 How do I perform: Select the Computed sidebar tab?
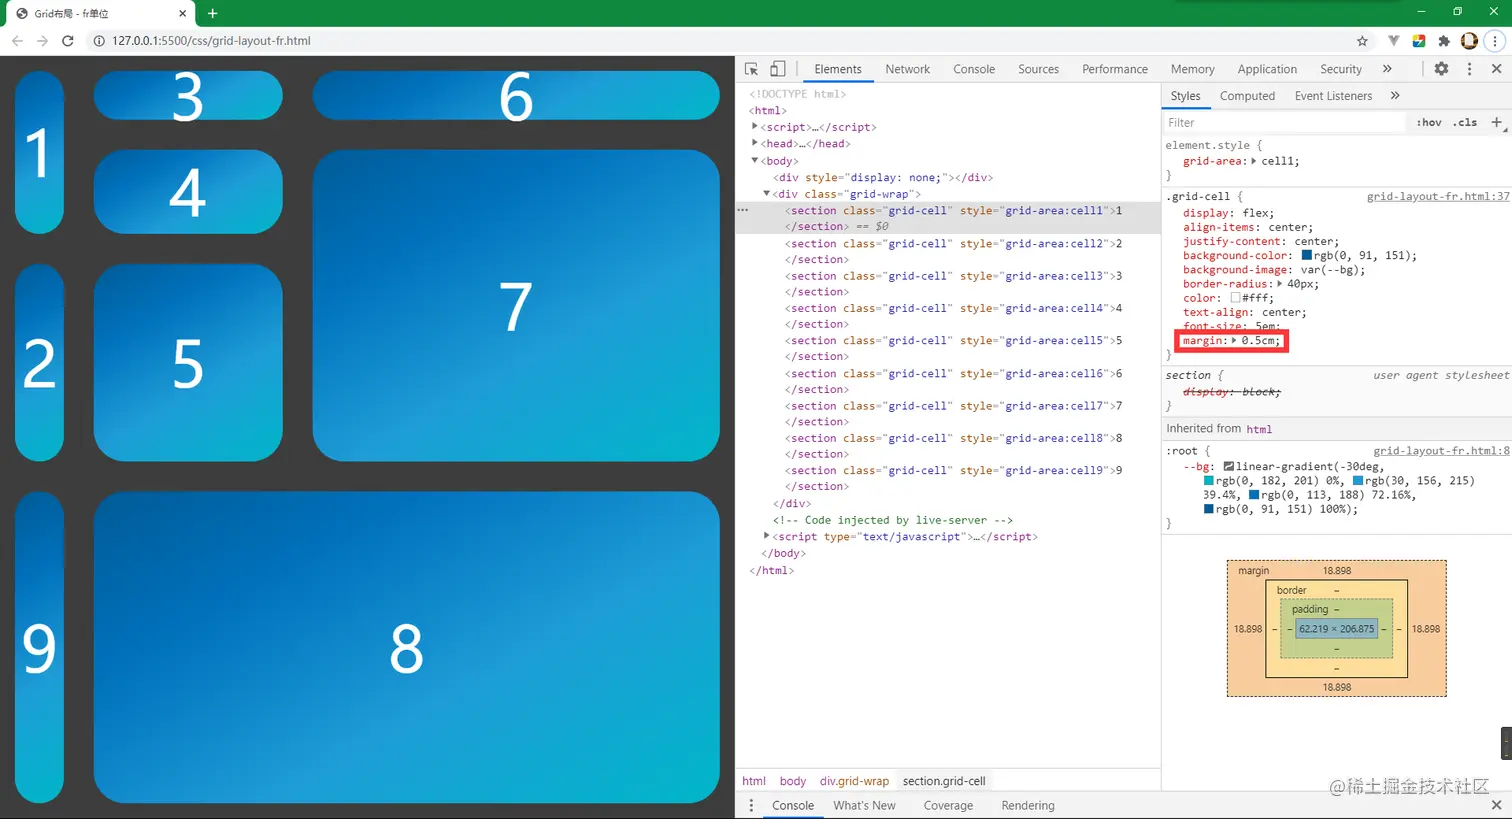[x=1247, y=96]
